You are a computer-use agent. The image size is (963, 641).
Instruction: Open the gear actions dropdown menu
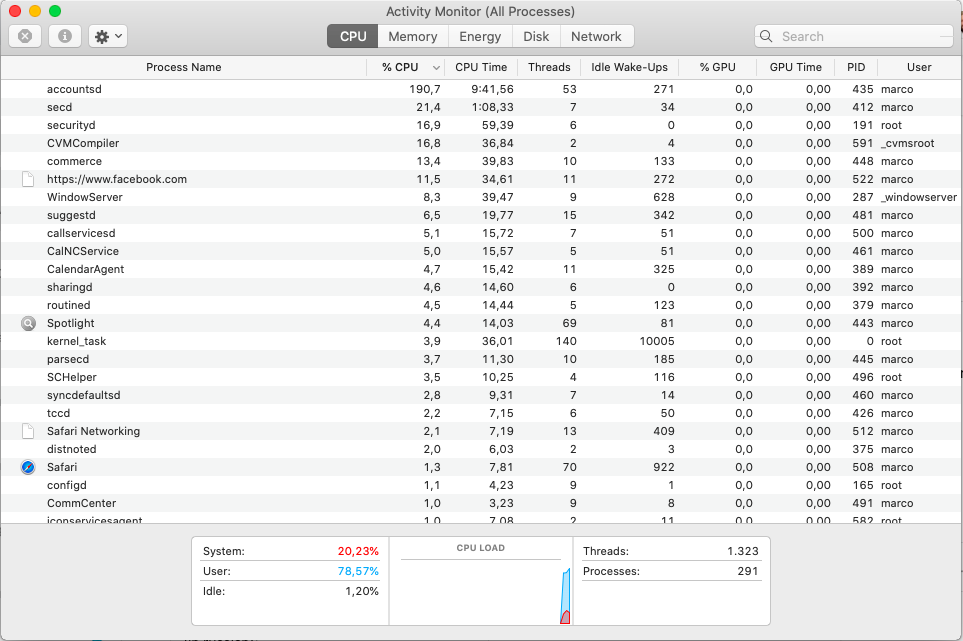pos(108,36)
